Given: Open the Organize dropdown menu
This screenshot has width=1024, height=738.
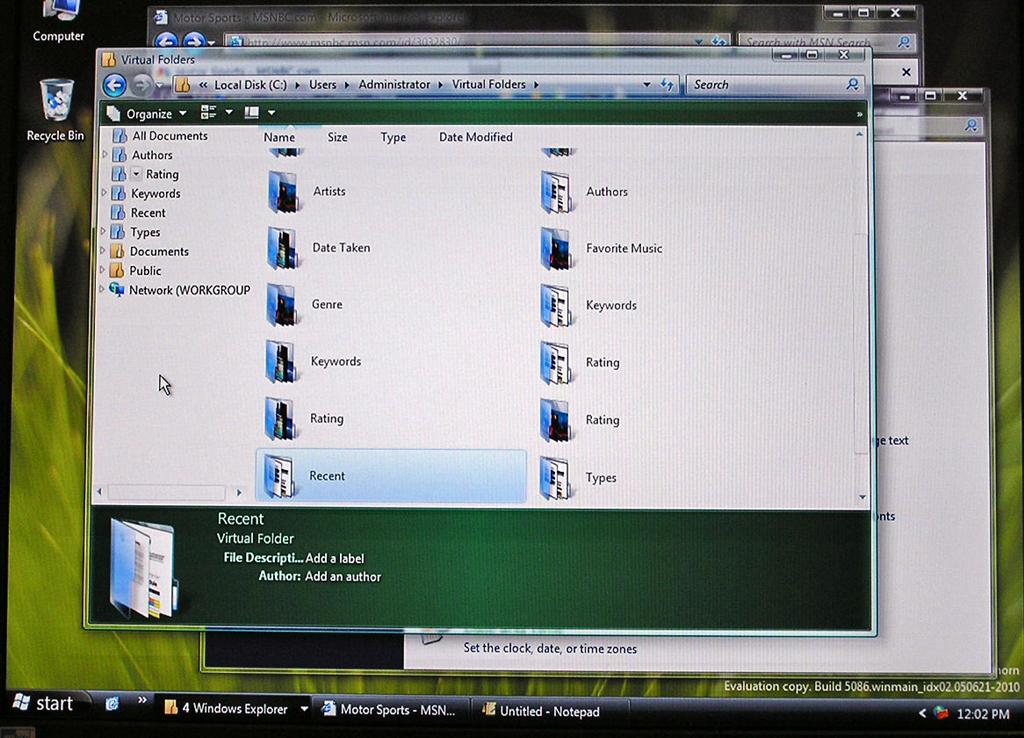Looking at the screenshot, I should tap(147, 113).
